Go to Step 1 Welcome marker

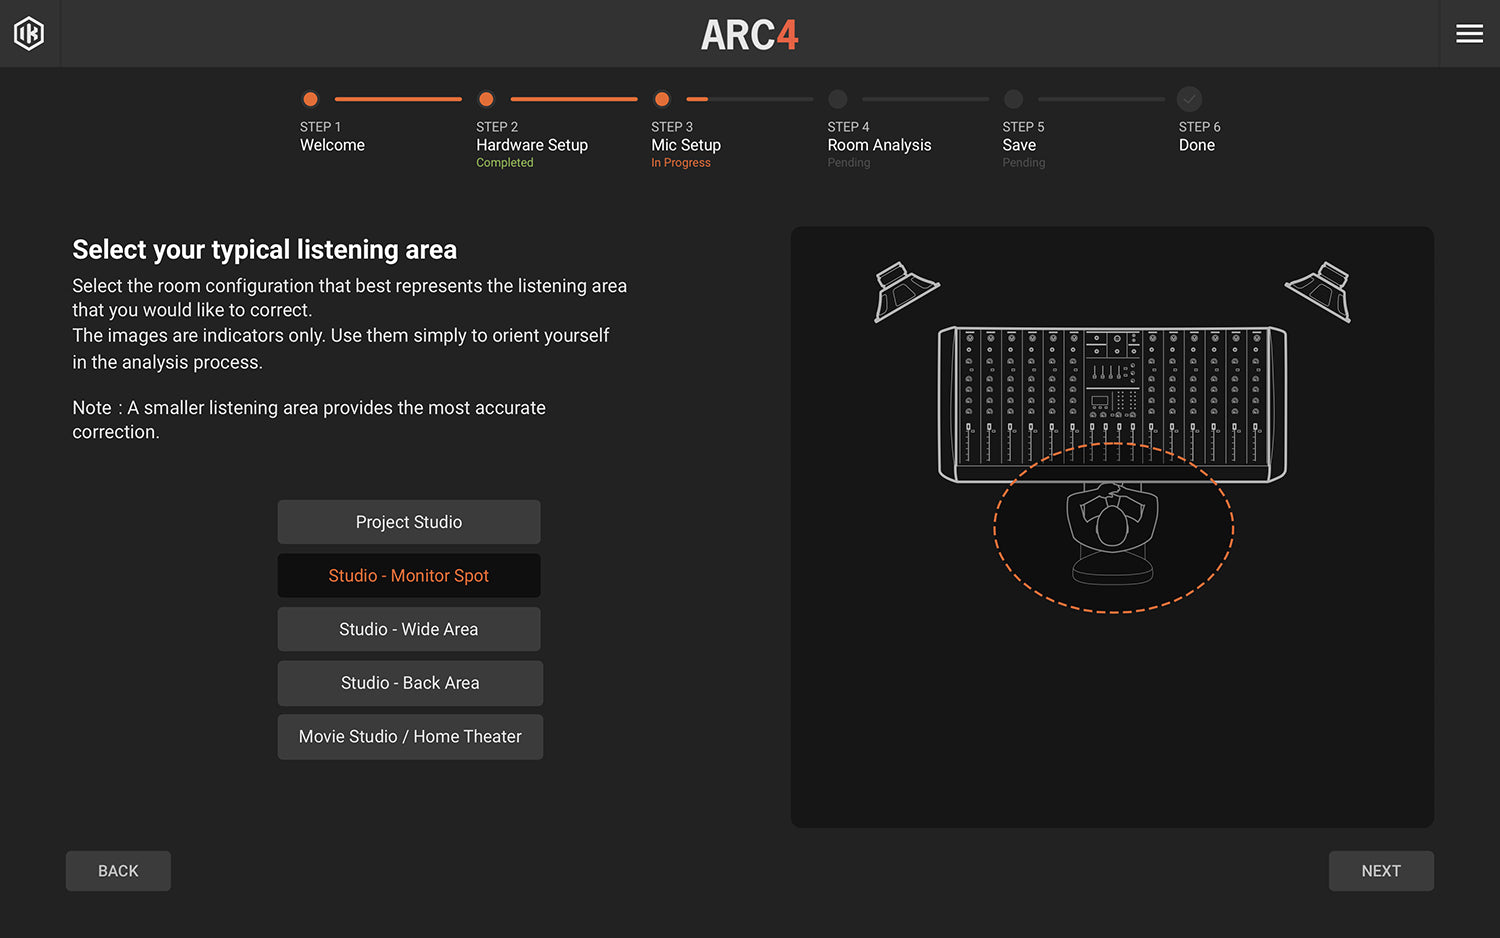point(310,99)
